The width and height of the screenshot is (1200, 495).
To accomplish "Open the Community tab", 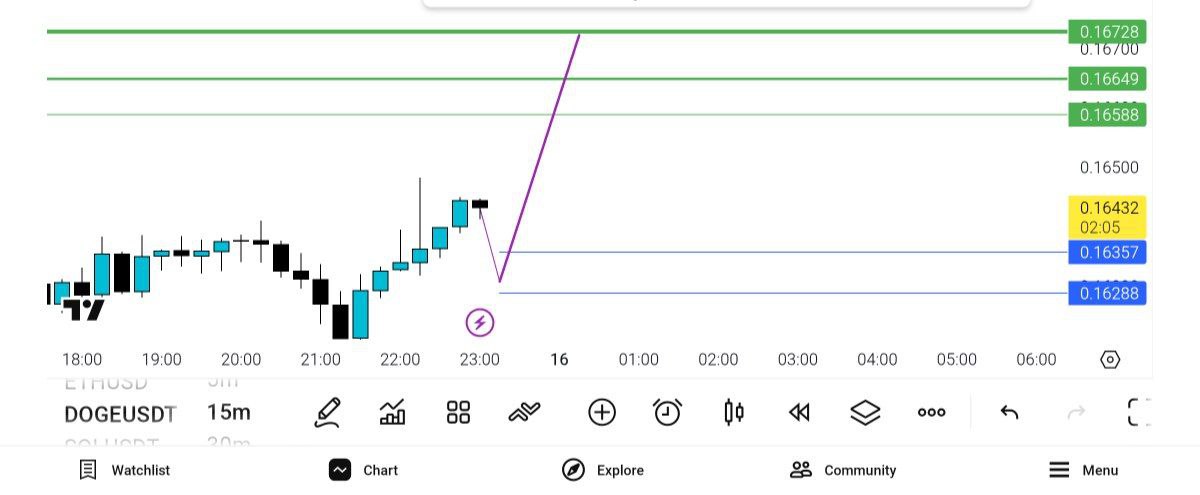I will [x=843, y=470].
